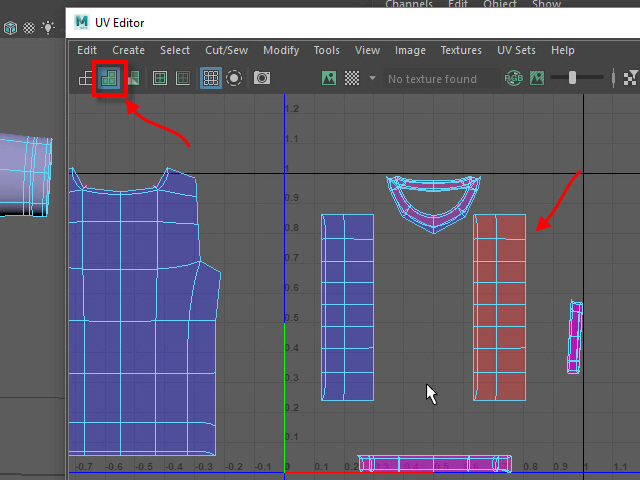Open the UV Sets menu
The height and width of the screenshot is (480, 640).
pyautogui.click(x=517, y=50)
